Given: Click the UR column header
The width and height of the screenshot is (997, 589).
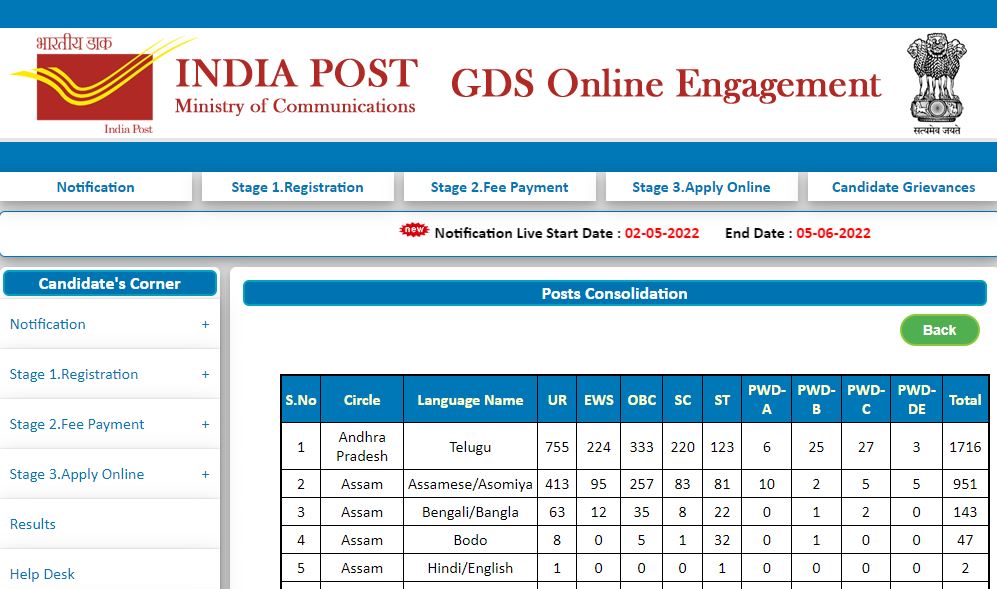Looking at the screenshot, I should pos(557,399).
